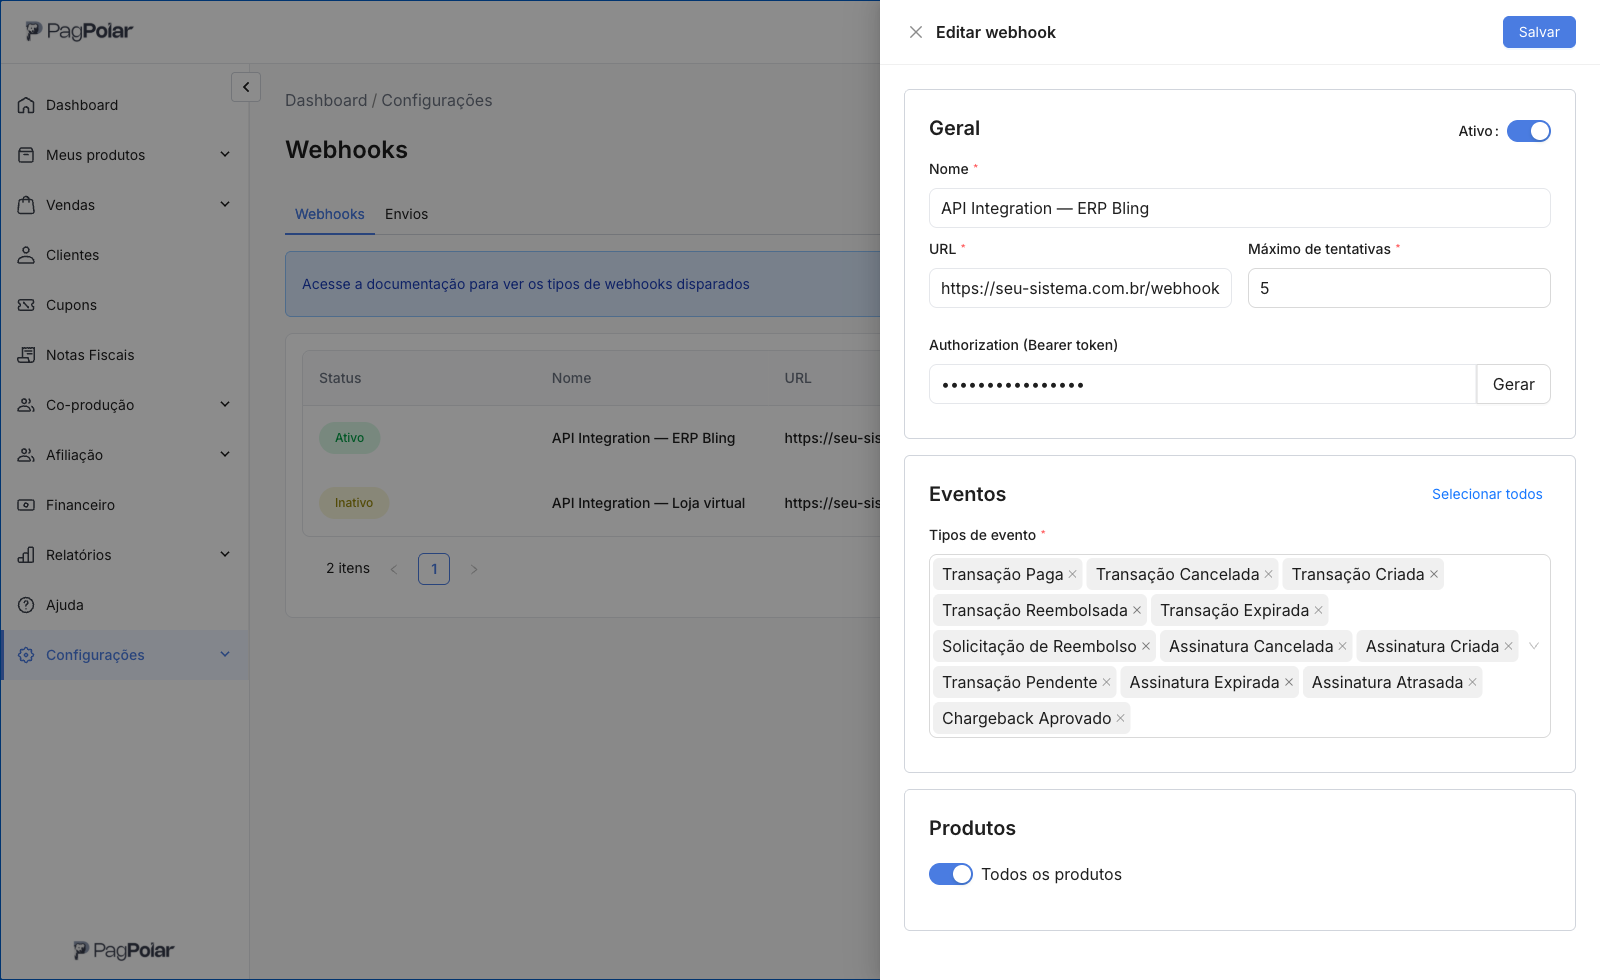Remove the Transação Expirada tag
The height and width of the screenshot is (980, 1600).
pyautogui.click(x=1318, y=610)
